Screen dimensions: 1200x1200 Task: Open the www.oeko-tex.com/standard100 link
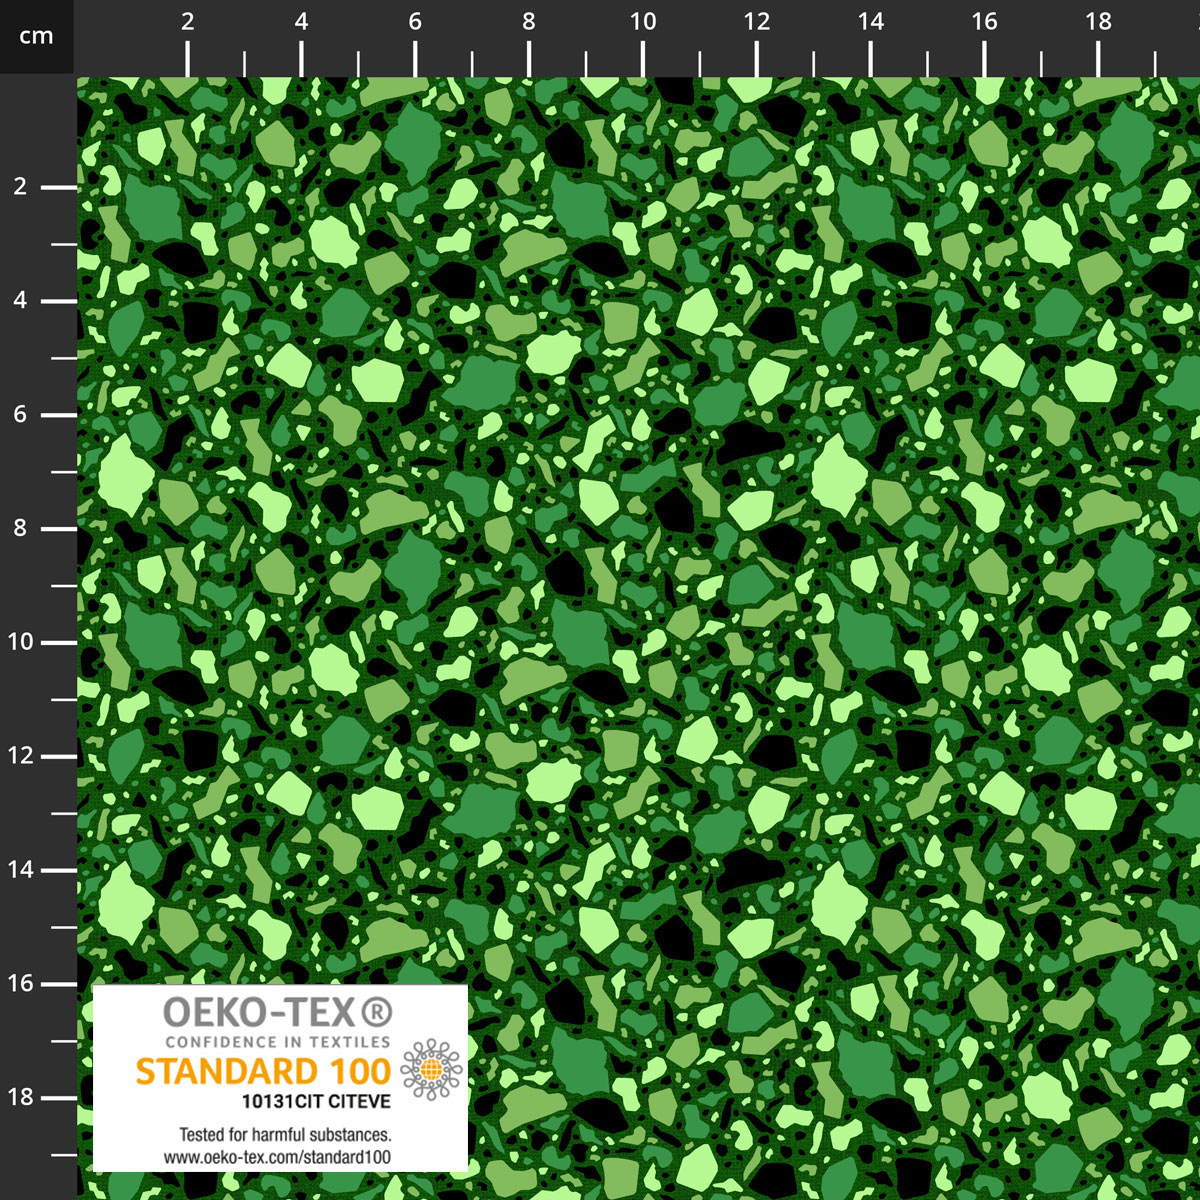tap(278, 1157)
